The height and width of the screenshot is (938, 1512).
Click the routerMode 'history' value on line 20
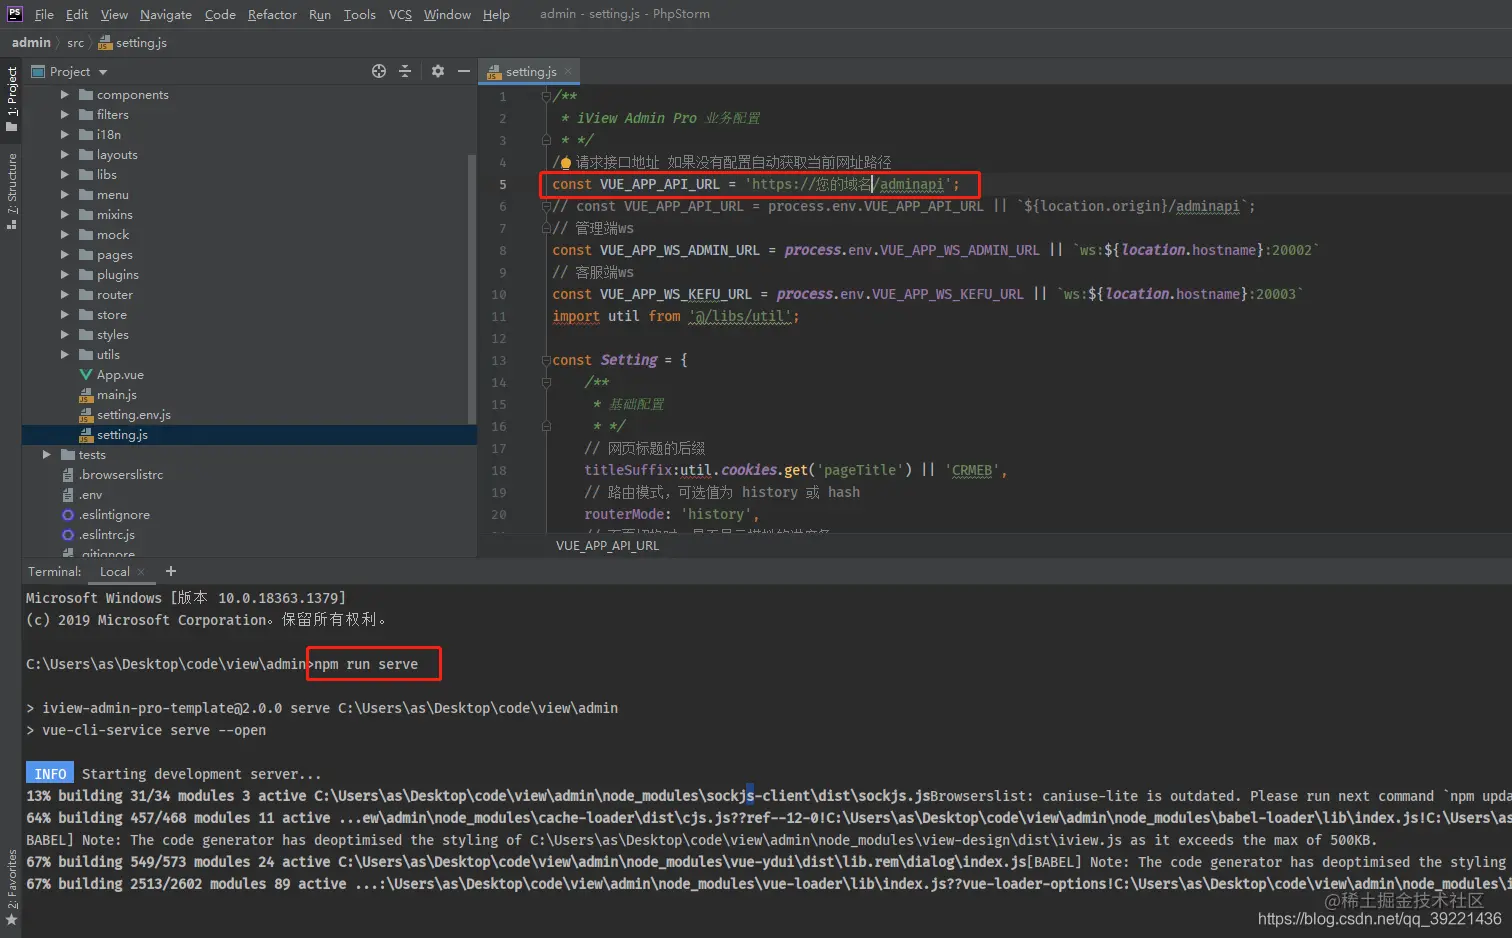coord(716,514)
